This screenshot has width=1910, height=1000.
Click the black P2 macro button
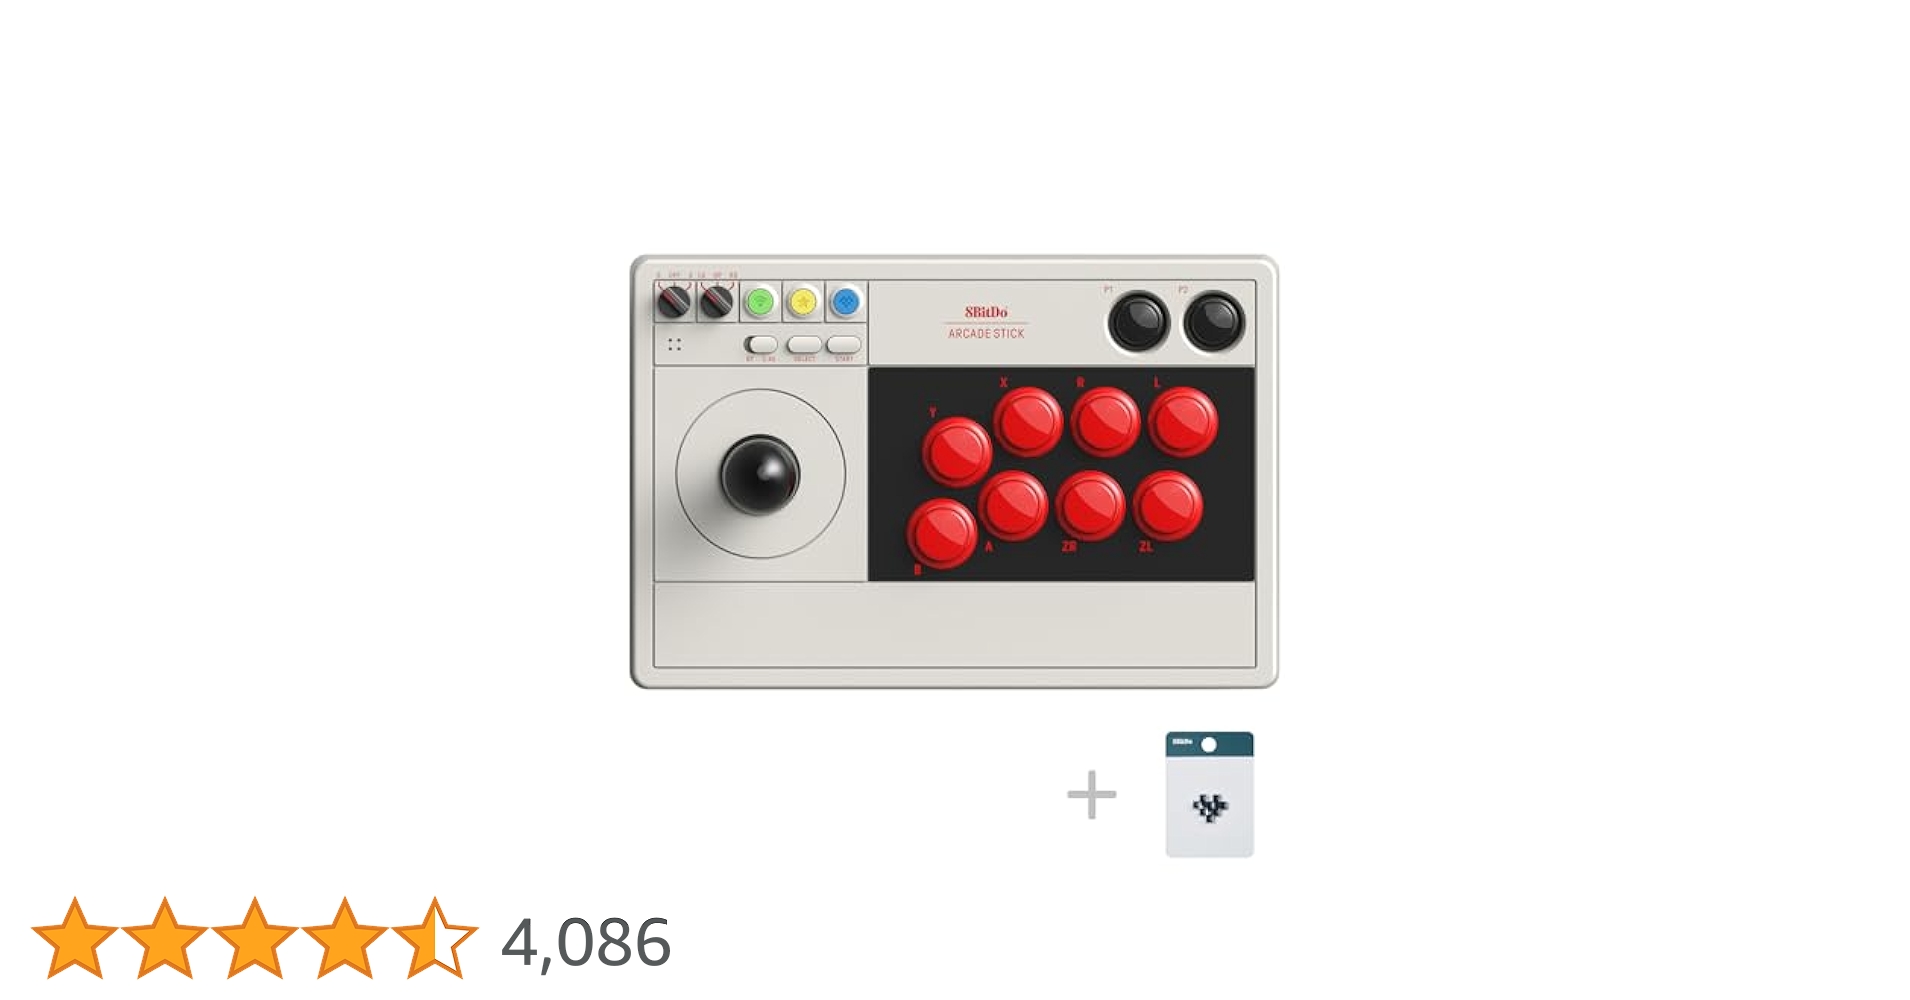click(x=1214, y=321)
